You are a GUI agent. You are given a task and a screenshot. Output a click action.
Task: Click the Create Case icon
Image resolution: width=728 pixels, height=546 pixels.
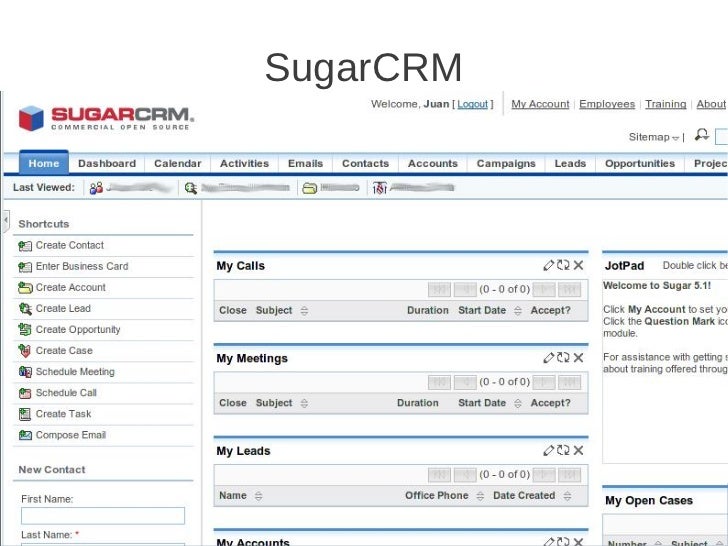(x=25, y=351)
